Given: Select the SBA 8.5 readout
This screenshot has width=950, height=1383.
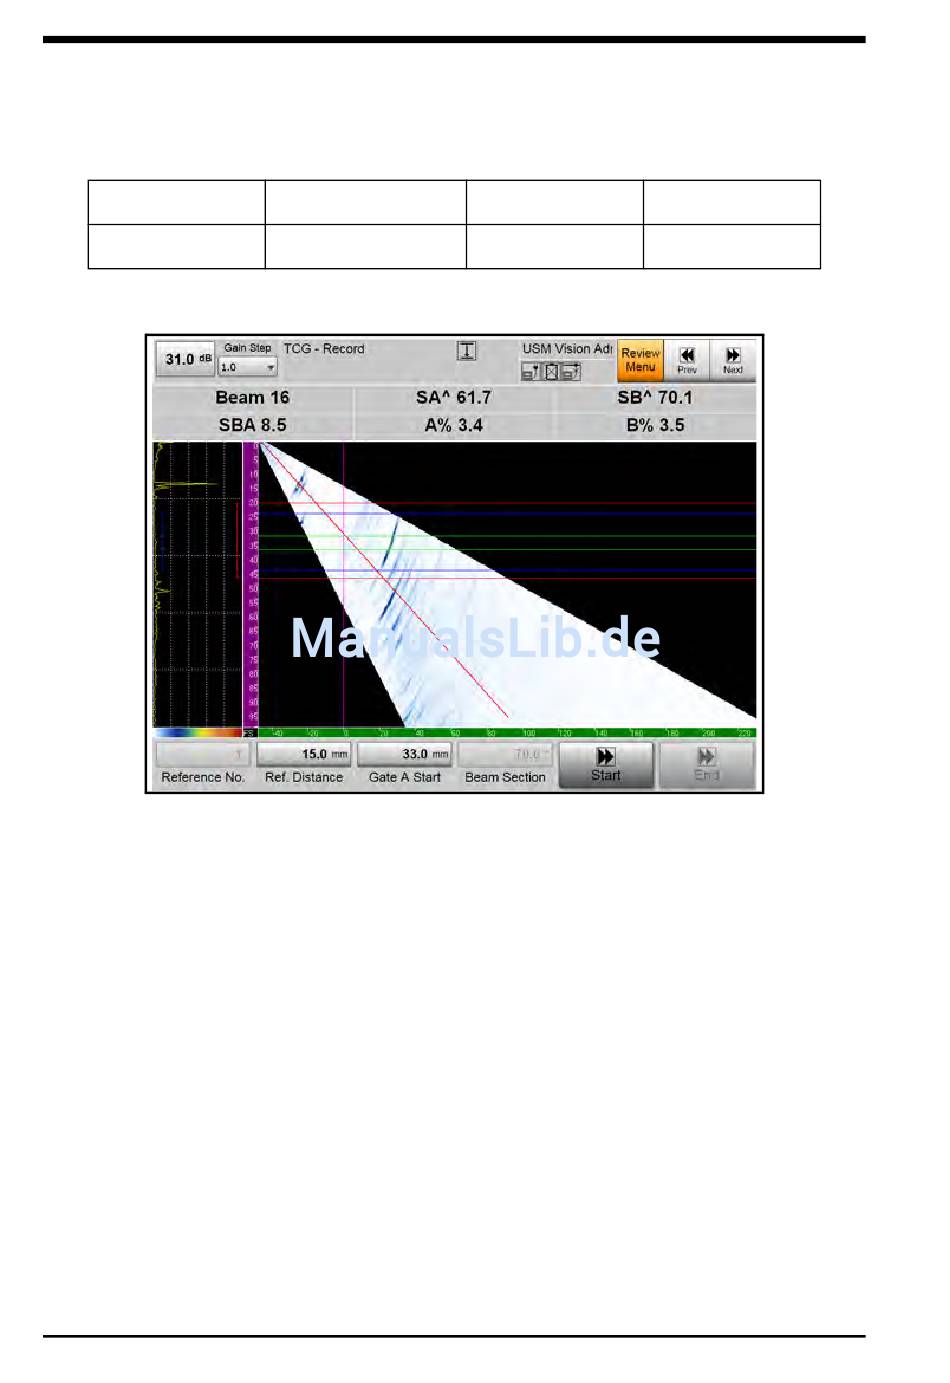Looking at the screenshot, I should (252, 425).
